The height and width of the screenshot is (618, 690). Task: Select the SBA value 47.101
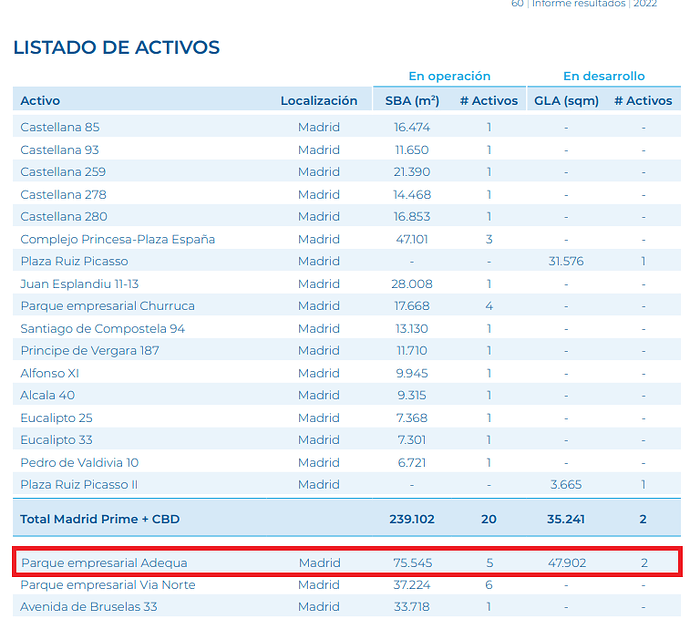pos(412,239)
